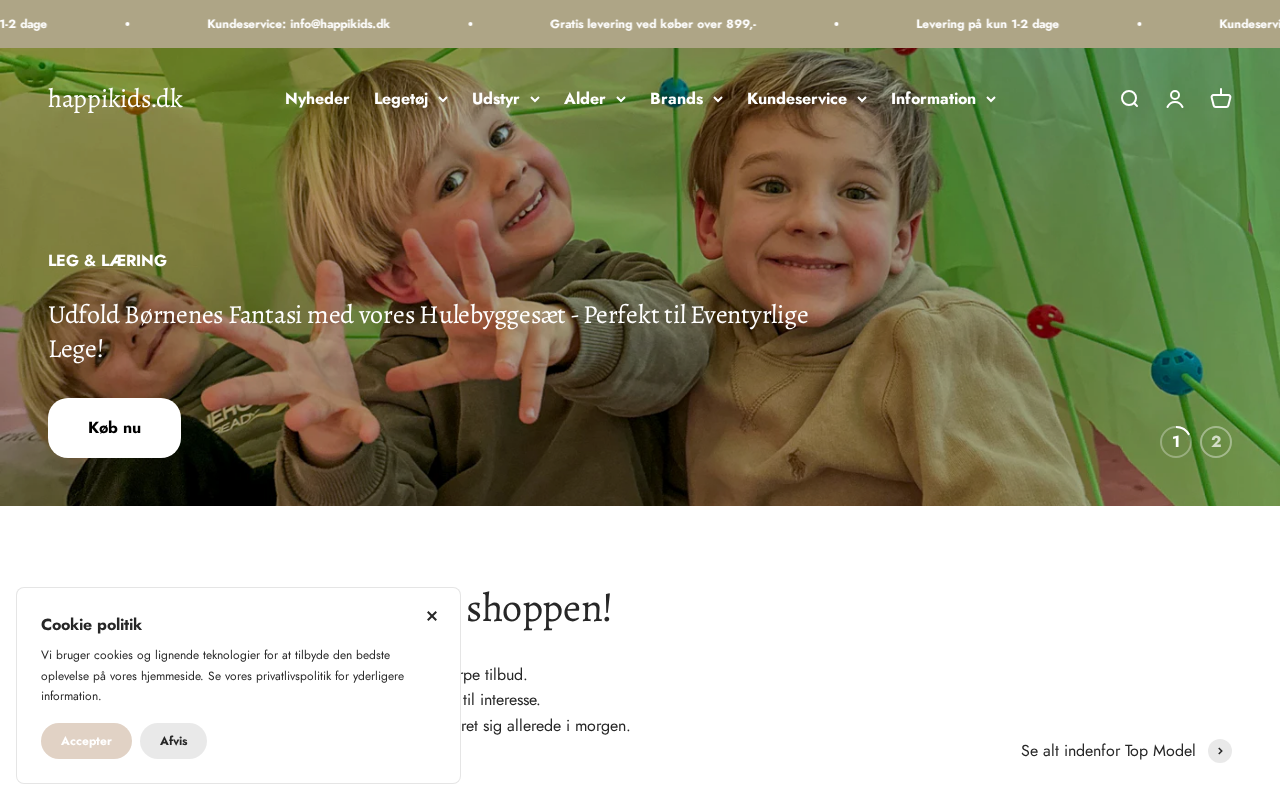The width and height of the screenshot is (1280, 800).
Task: Switch to slide 2 indicator
Action: (1216, 442)
